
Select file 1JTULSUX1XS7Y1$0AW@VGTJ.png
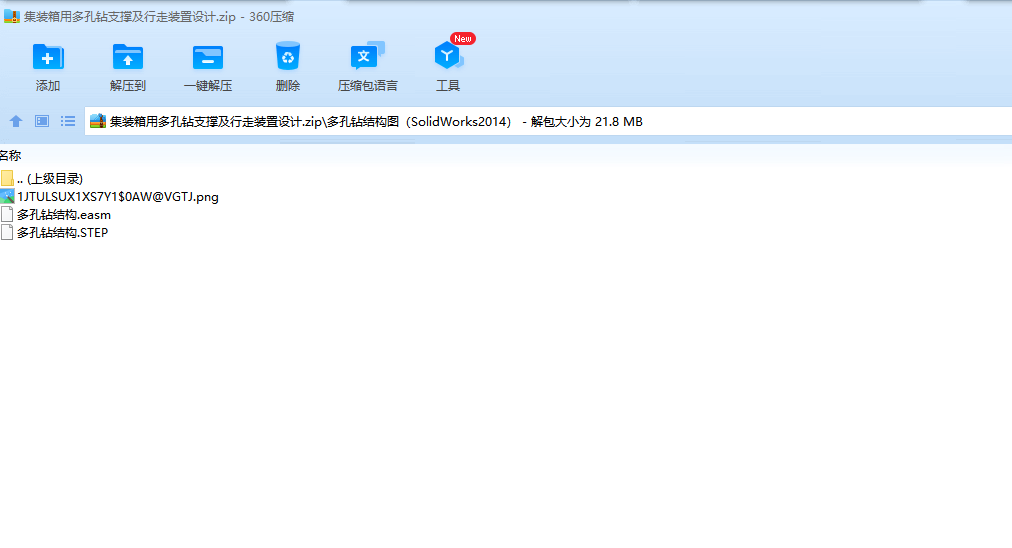coord(118,197)
